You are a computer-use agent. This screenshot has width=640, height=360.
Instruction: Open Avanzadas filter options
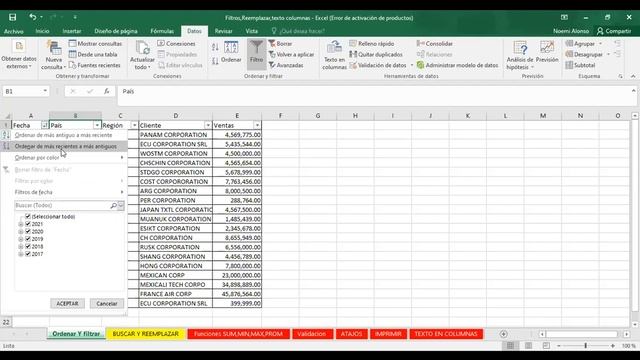coord(286,65)
